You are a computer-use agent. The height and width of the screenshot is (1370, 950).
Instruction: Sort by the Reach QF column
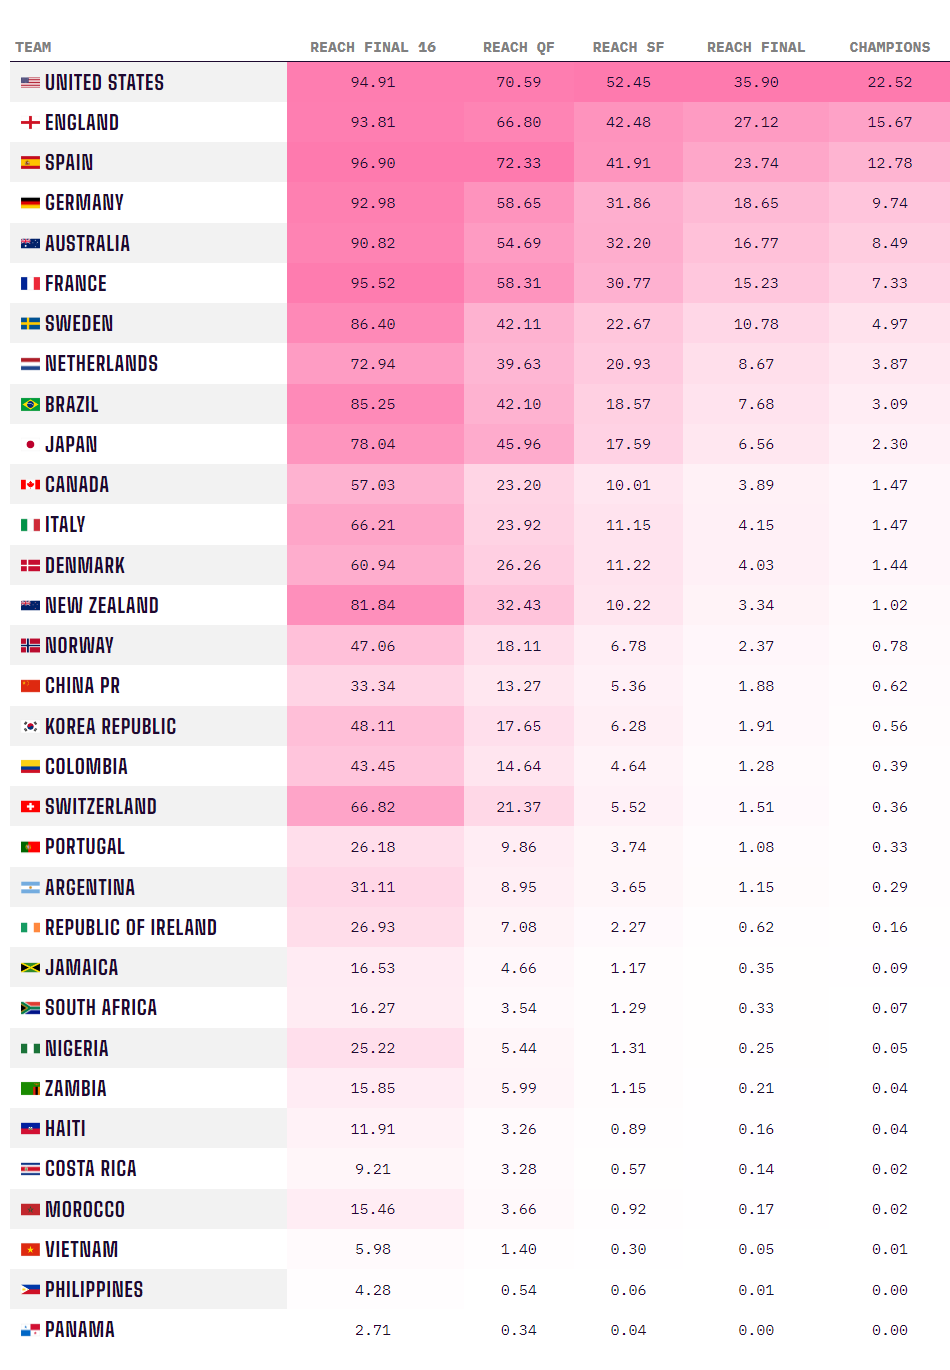[518, 47]
